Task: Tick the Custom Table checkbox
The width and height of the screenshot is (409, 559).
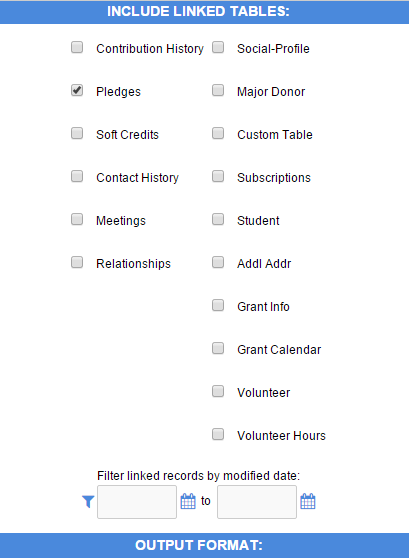Action: tap(218, 133)
